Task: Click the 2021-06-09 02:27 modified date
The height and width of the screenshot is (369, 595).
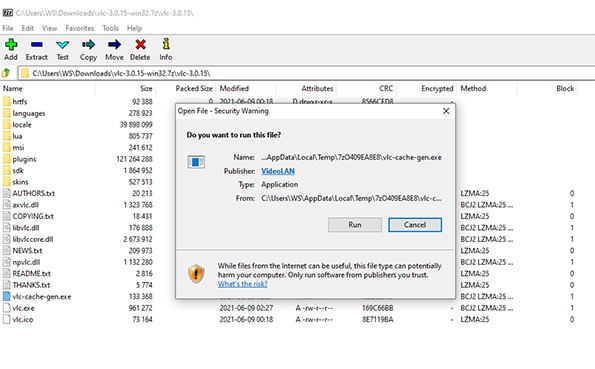Action: pyautogui.click(x=246, y=308)
